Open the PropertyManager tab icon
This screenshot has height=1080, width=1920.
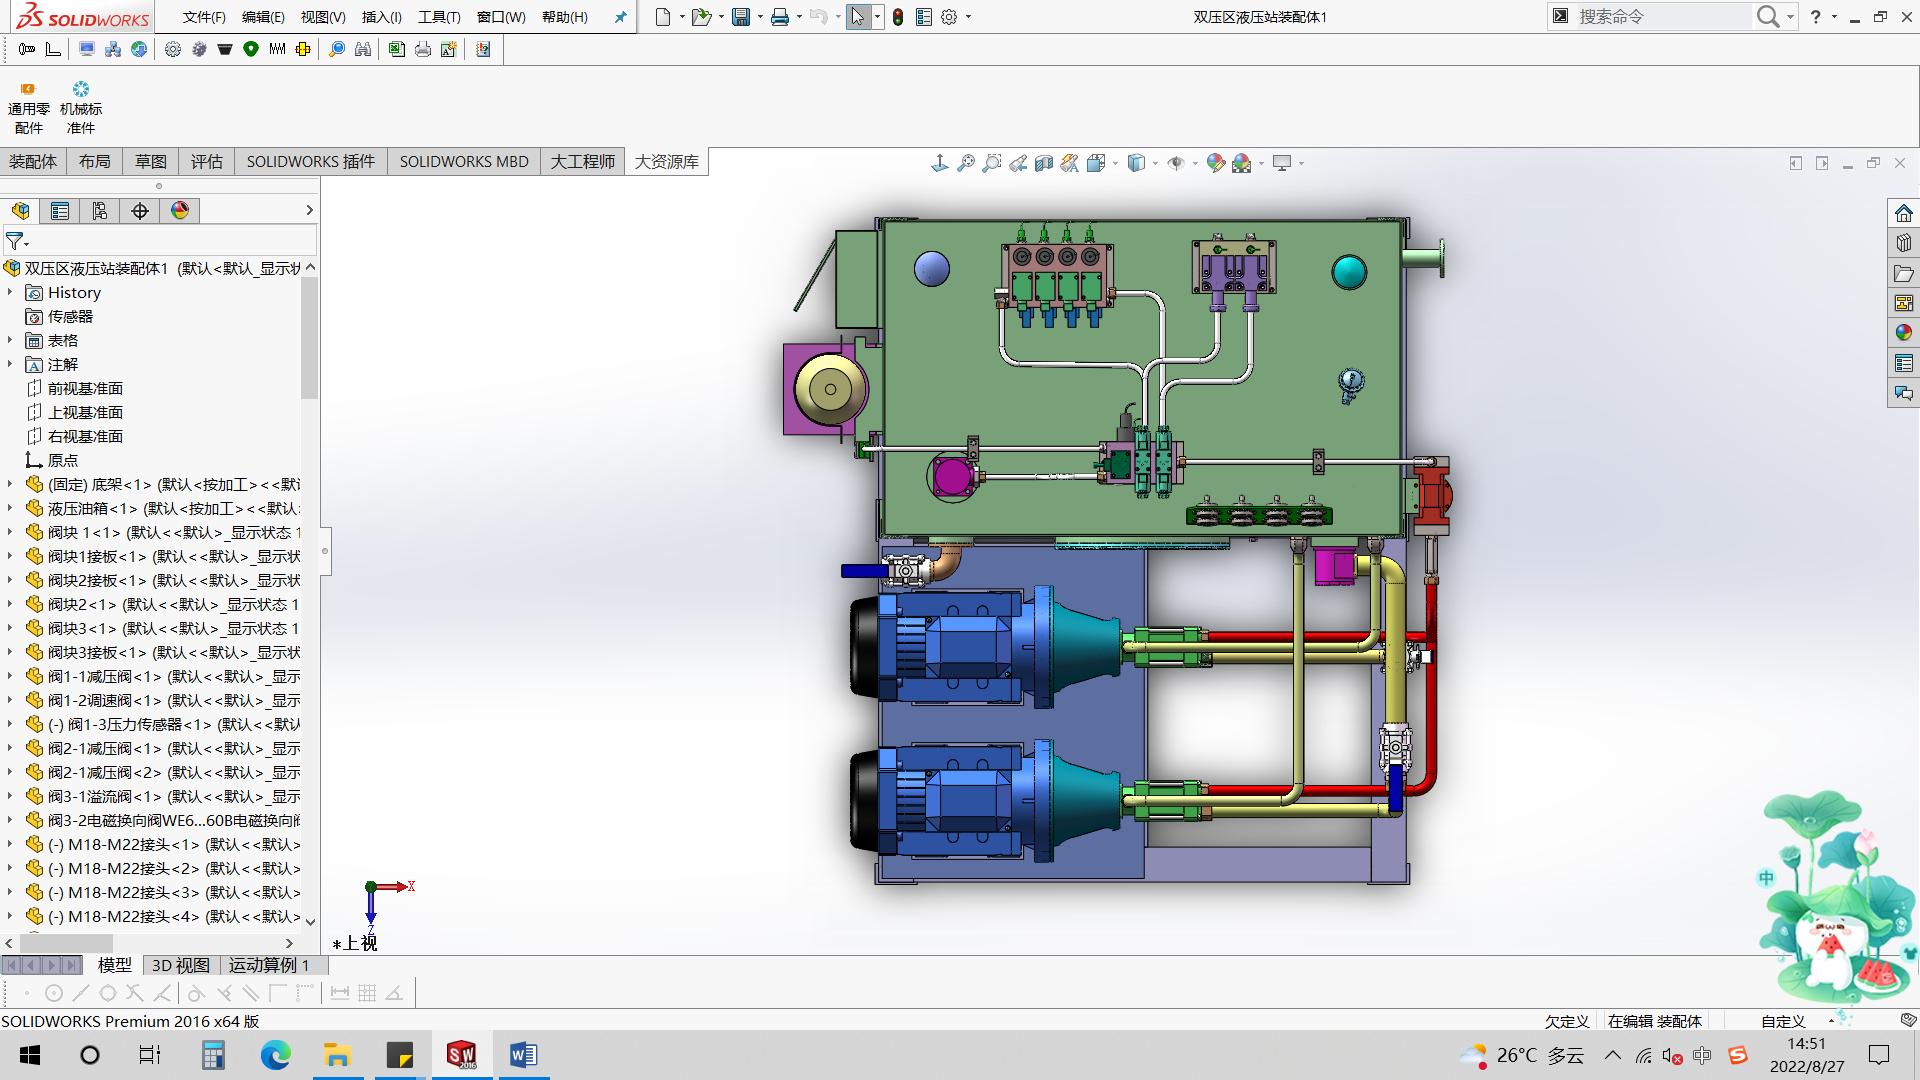[60, 211]
